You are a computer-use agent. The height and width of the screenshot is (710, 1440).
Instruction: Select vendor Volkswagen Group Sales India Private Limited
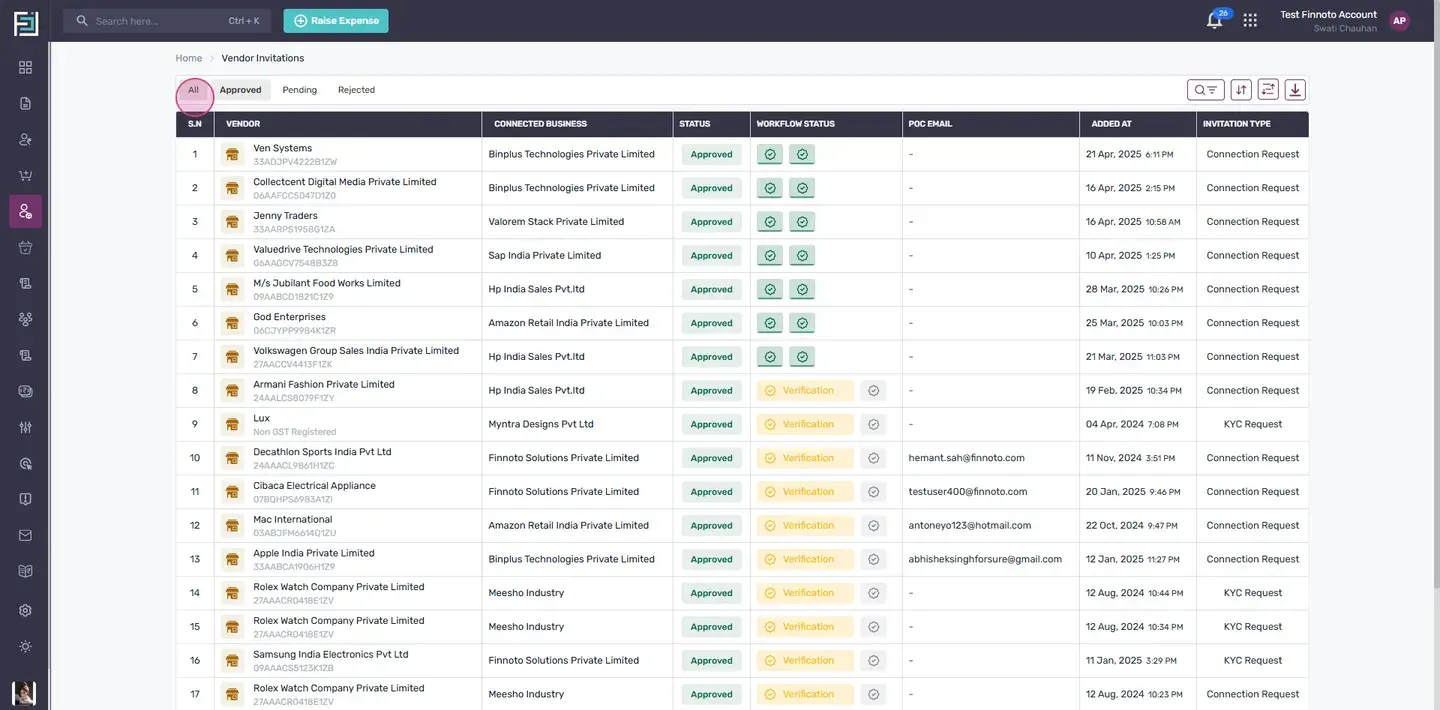[356, 351]
